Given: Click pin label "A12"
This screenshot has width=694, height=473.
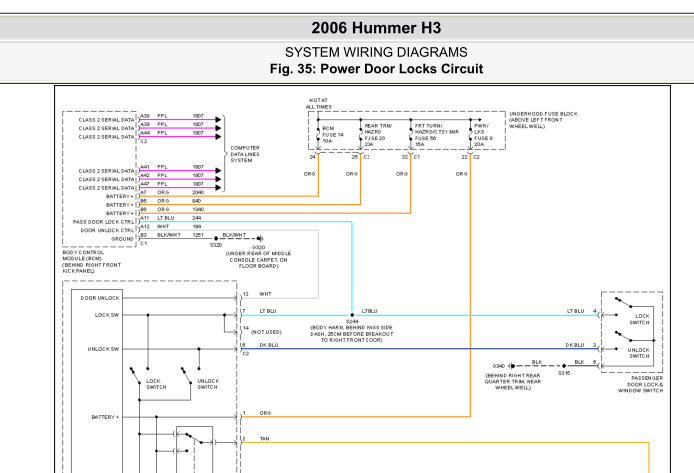Looking at the screenshot, I should pyautogui.click(x=145, y=227).
